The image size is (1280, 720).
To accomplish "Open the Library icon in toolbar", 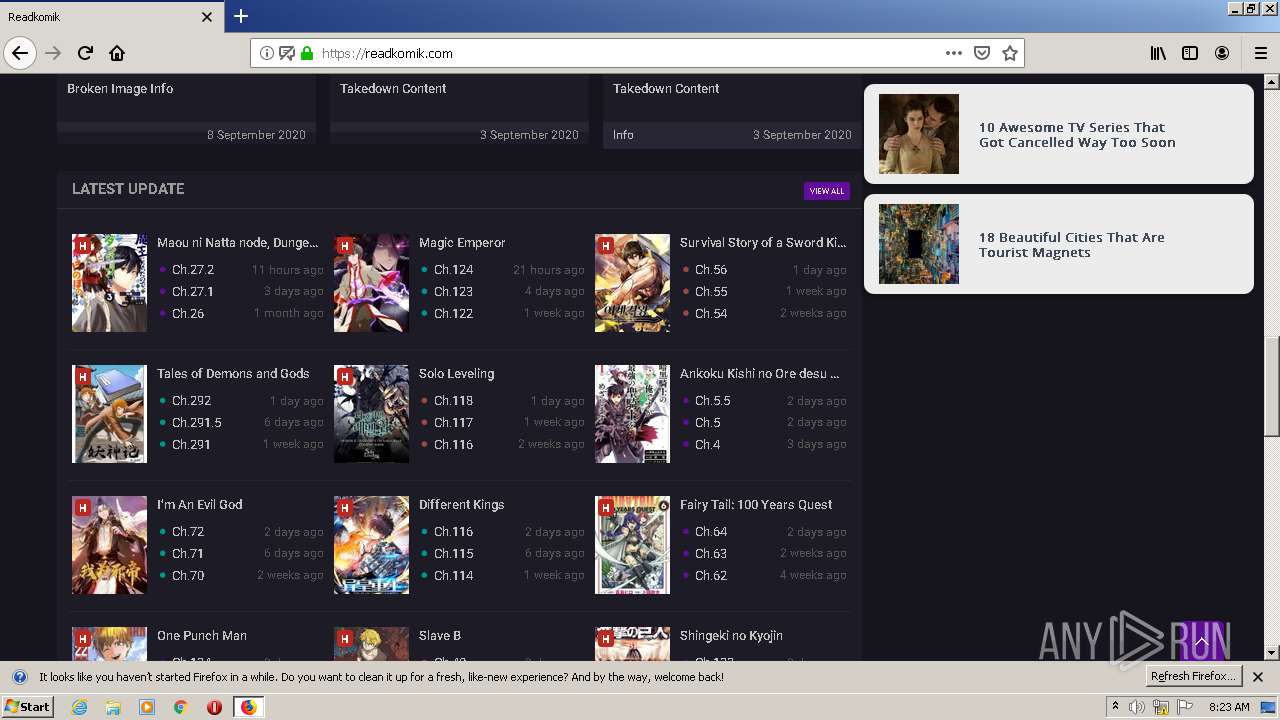I will (x=1158, y=53).
